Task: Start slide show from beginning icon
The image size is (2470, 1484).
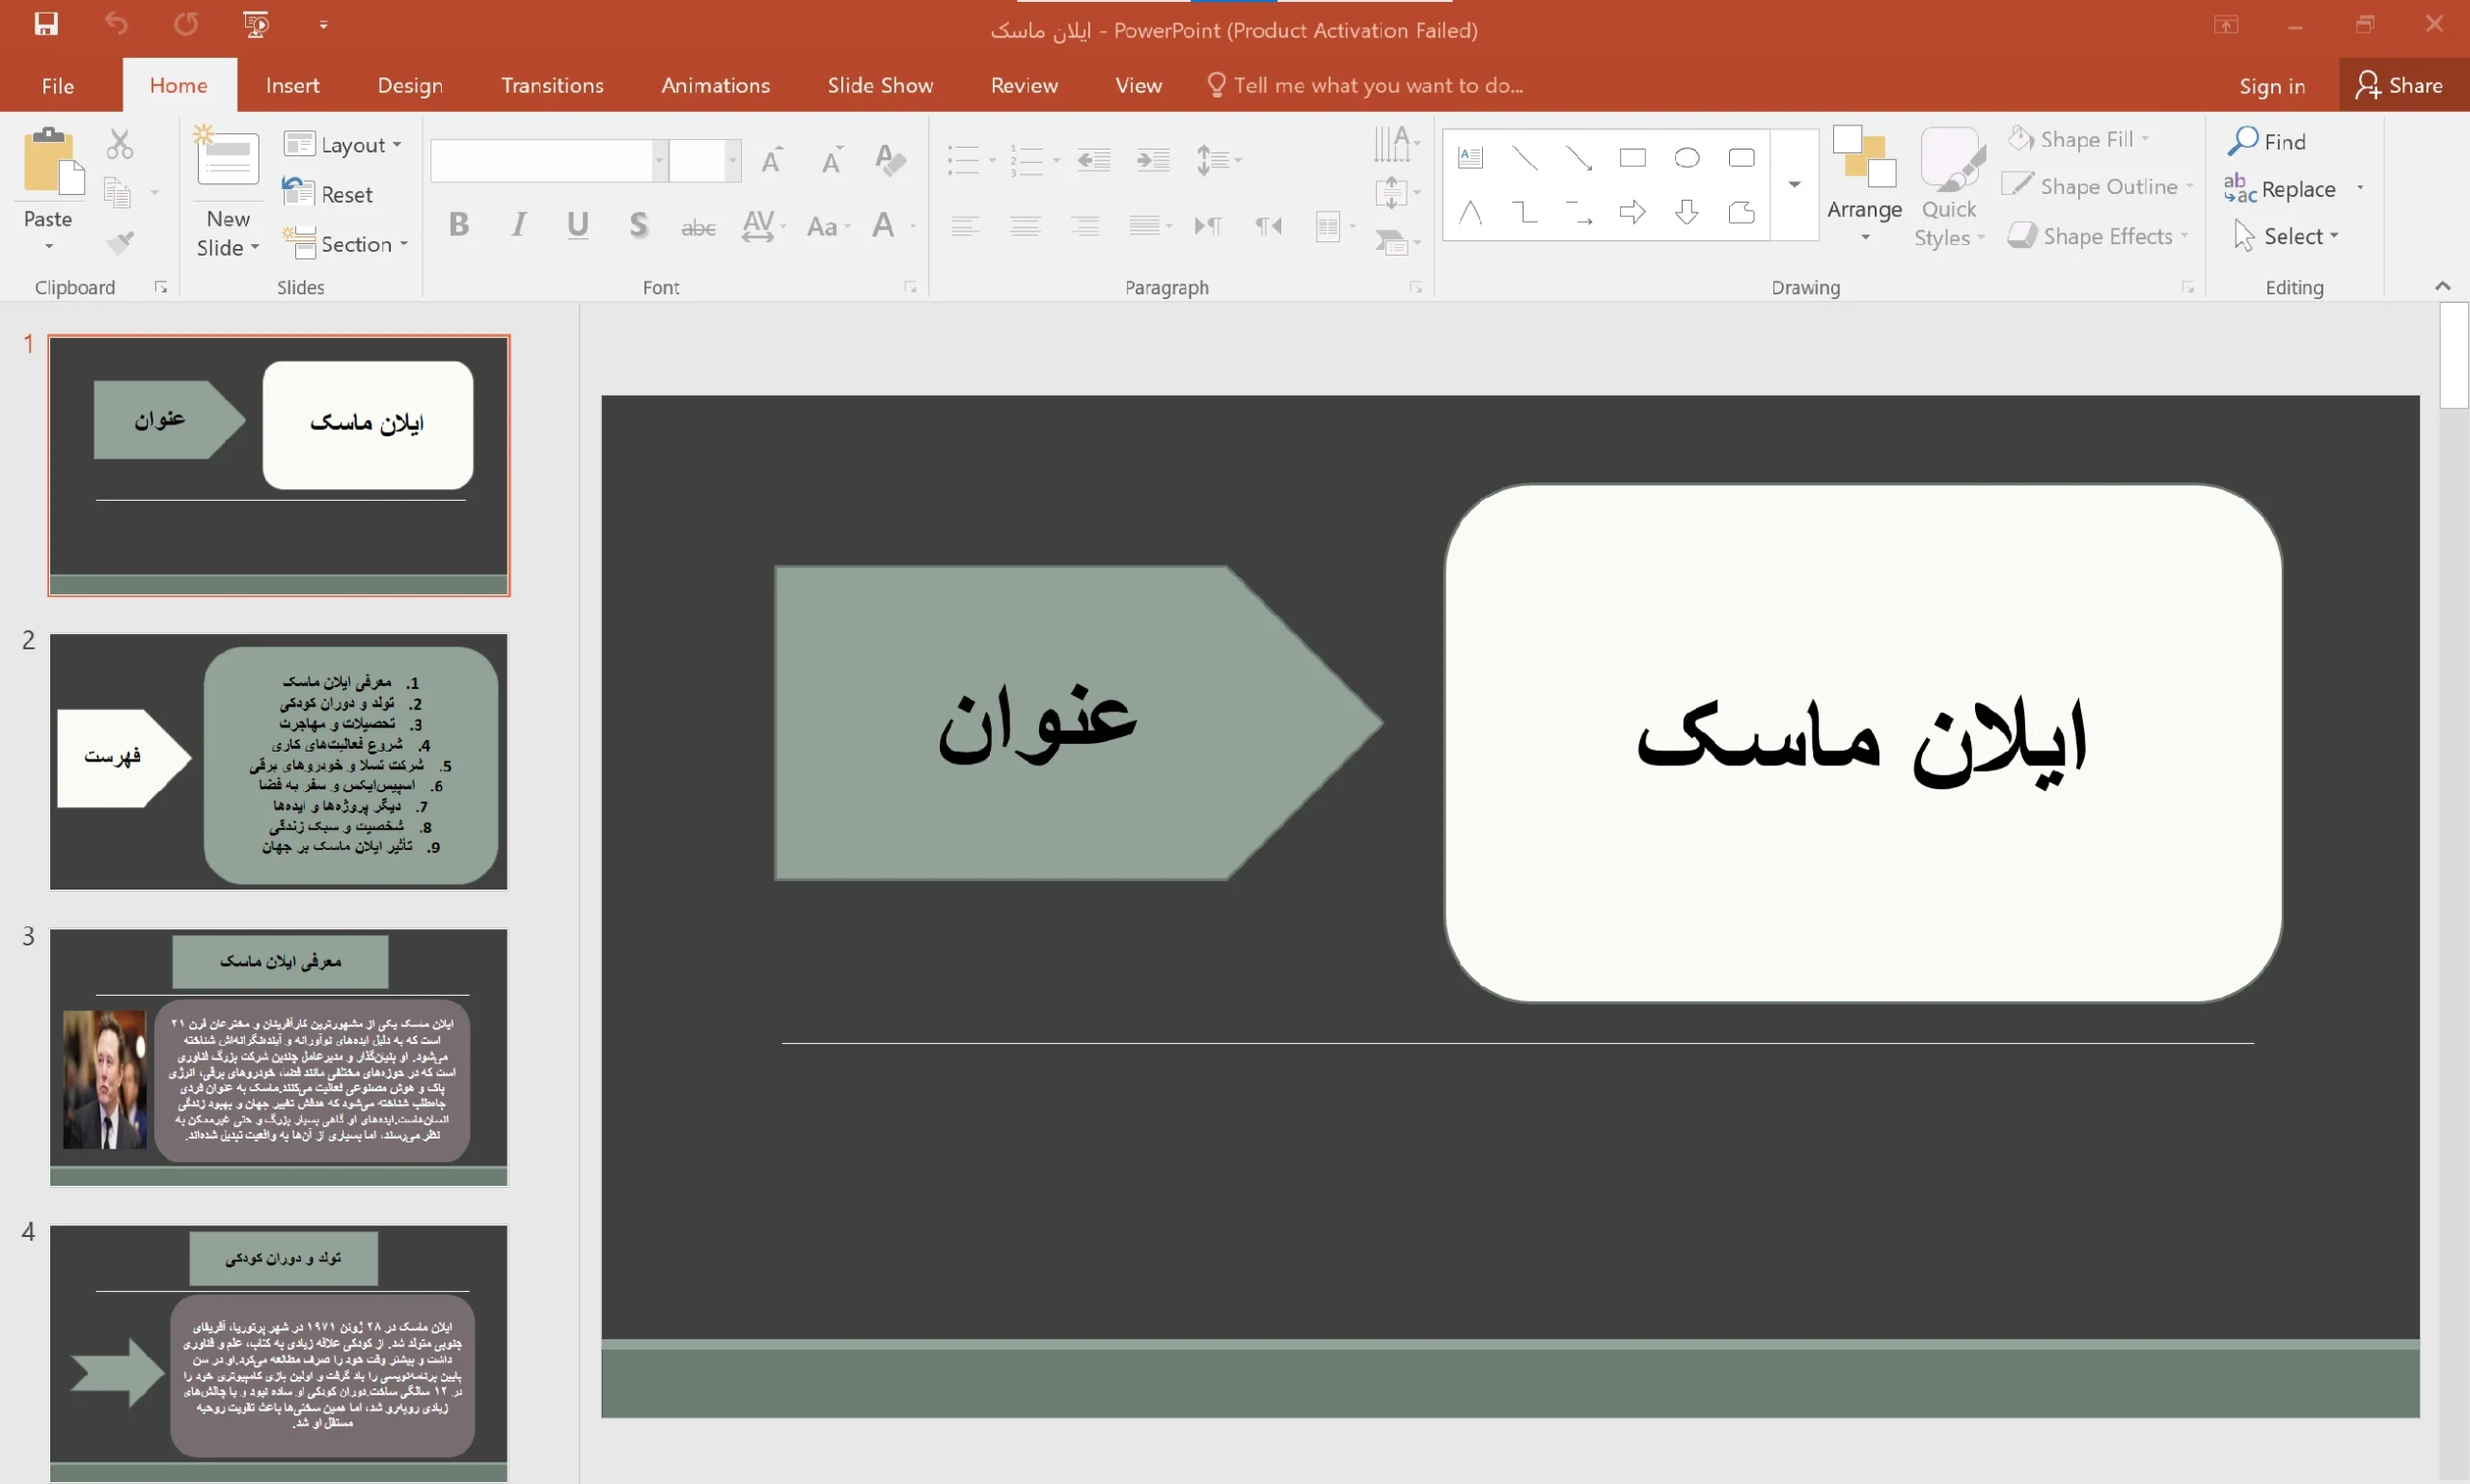Action: click(256, 24)
